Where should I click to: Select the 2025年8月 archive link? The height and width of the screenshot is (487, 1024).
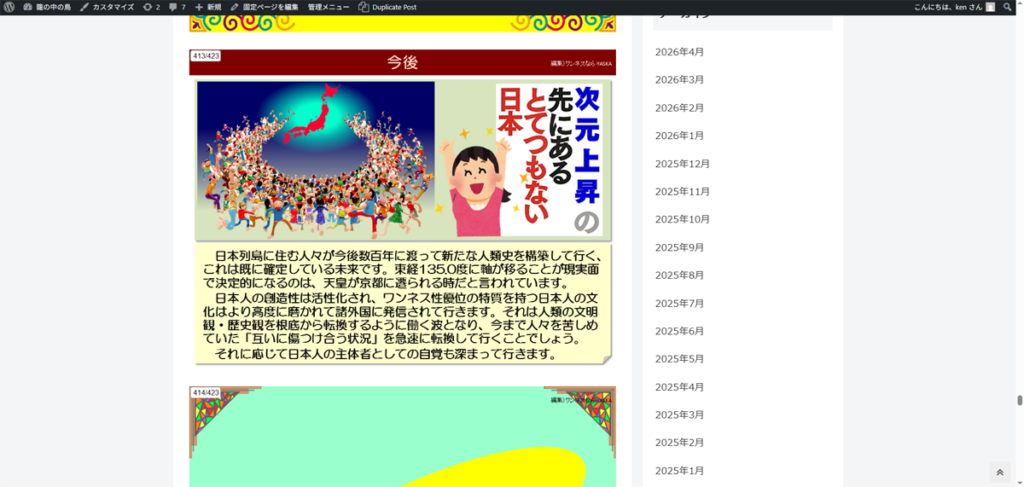click(679, 275)
